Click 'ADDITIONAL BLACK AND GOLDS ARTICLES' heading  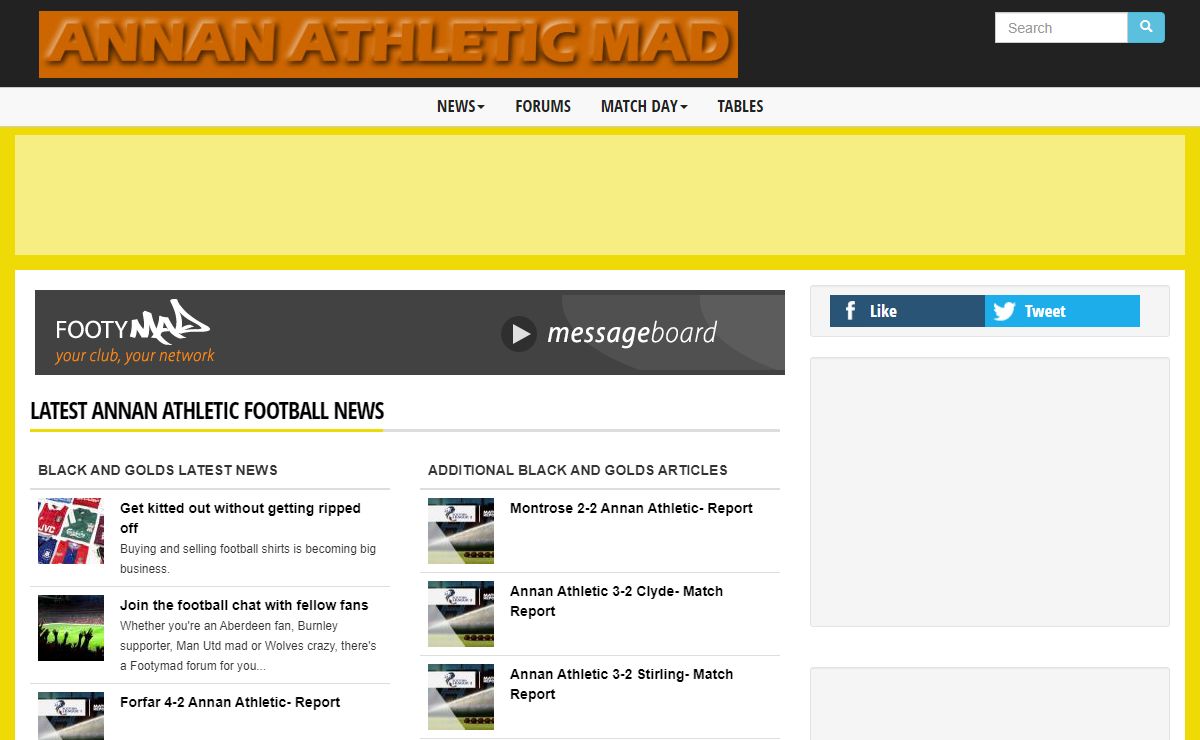(578, 470)
